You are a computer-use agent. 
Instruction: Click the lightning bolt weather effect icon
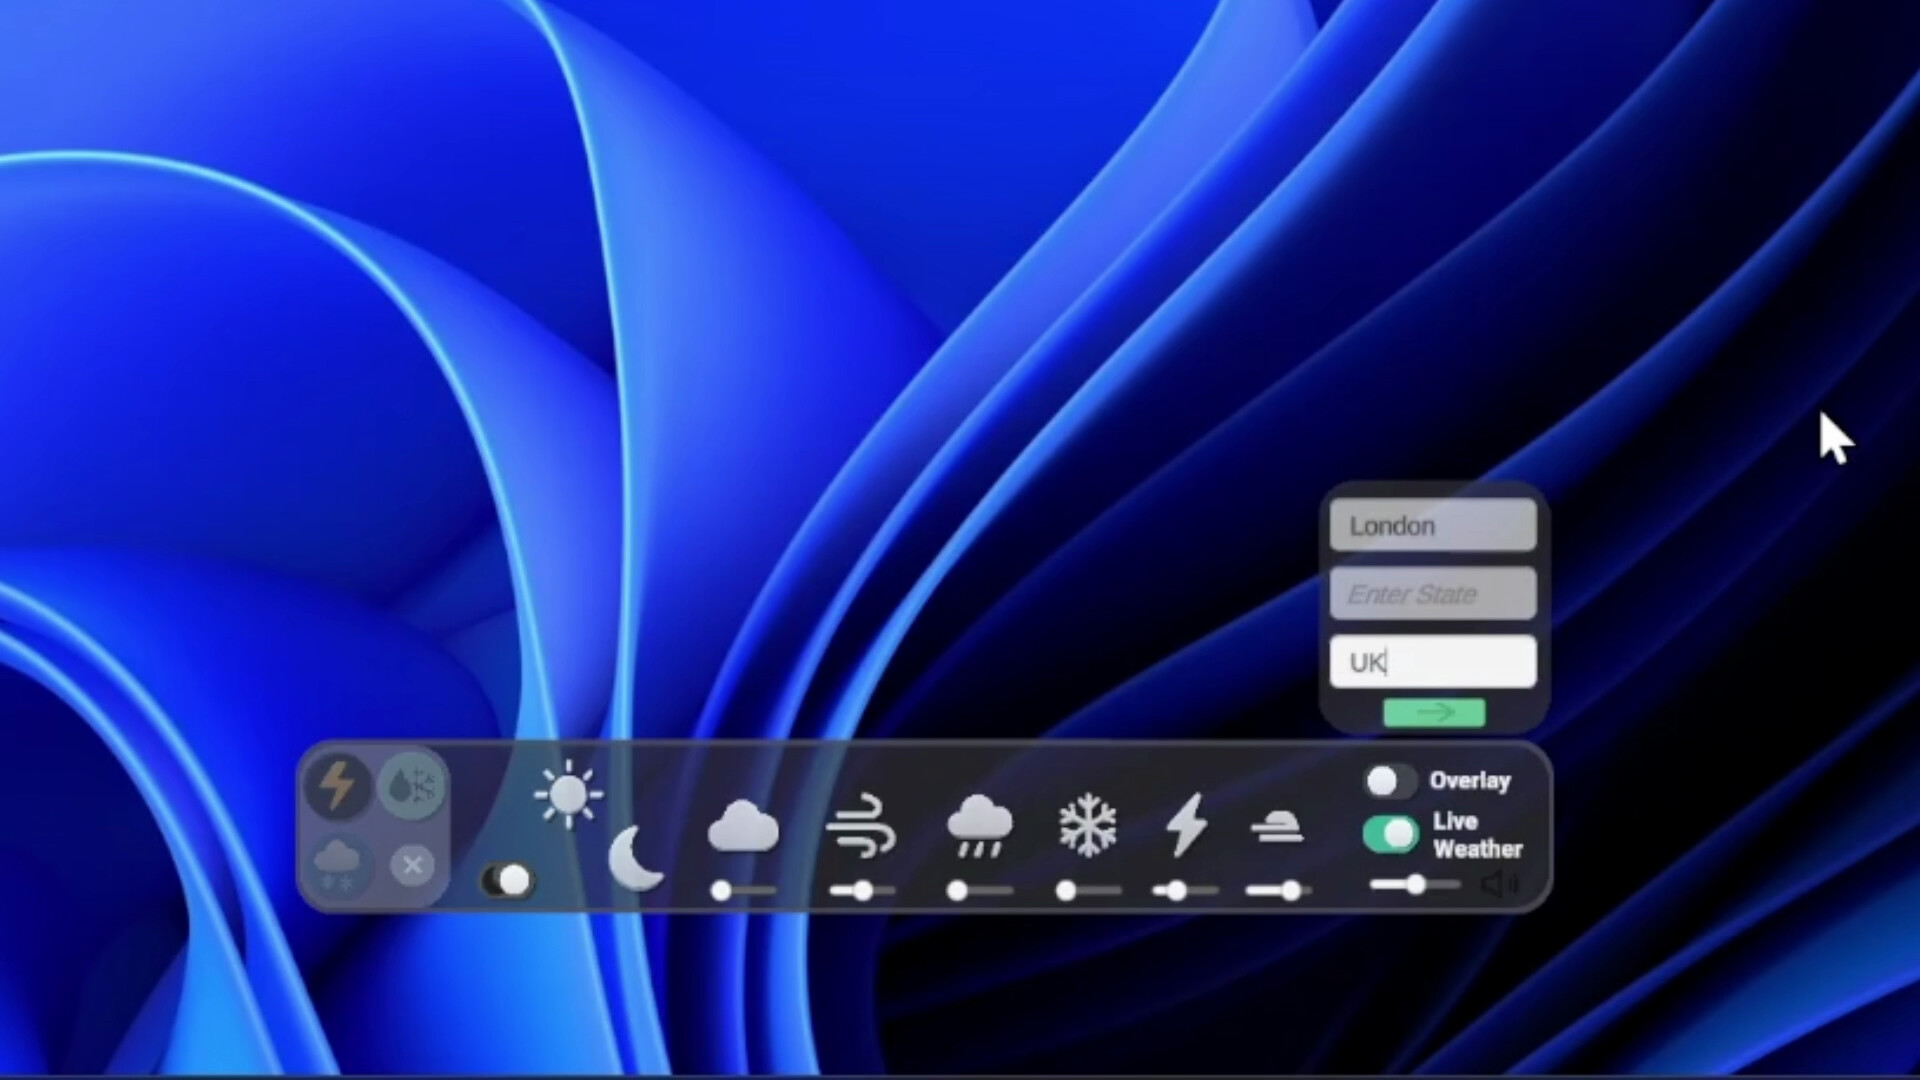click(1186, 825)
